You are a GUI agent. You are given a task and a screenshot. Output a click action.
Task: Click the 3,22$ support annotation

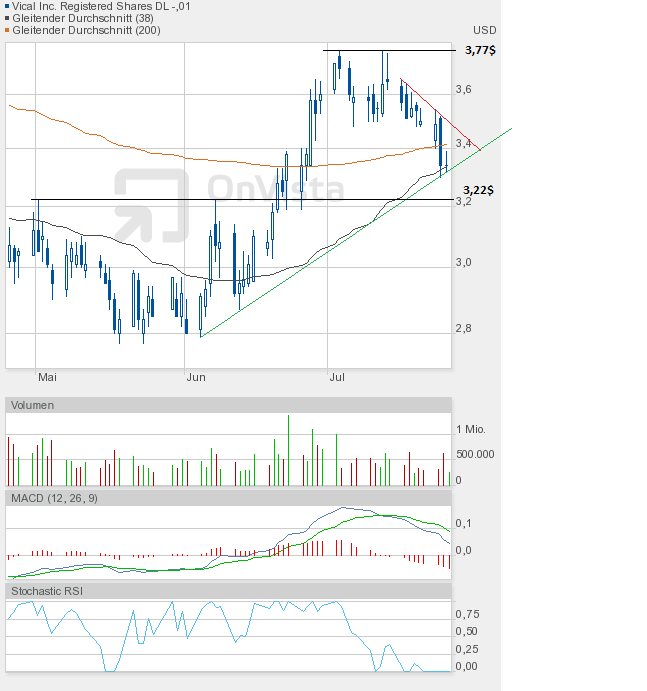tap(478, 190)
